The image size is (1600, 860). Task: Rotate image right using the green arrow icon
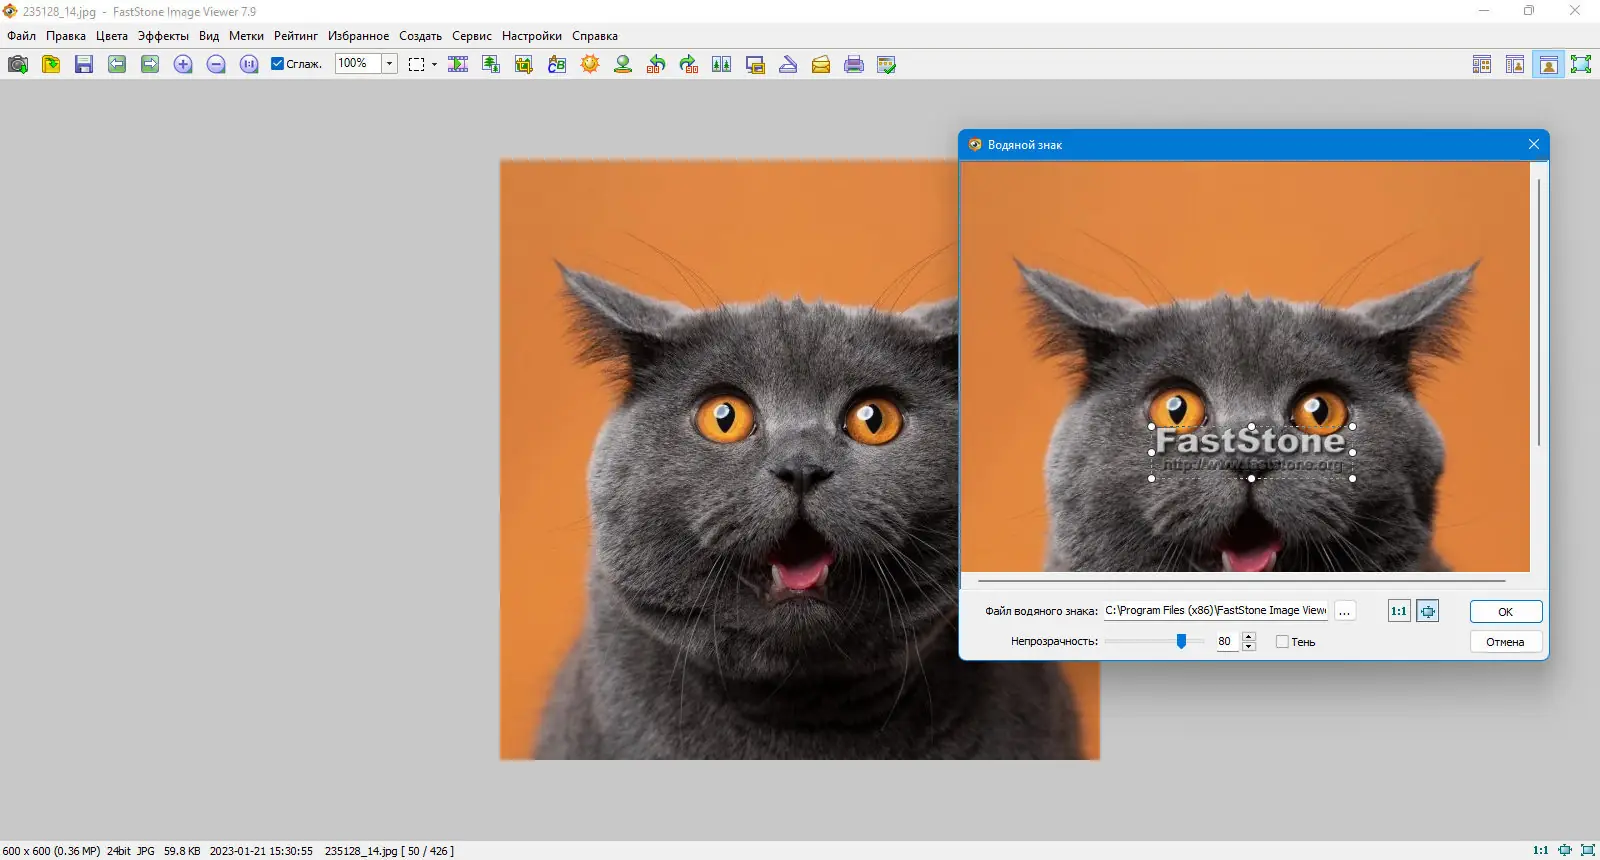click(688, 64)
